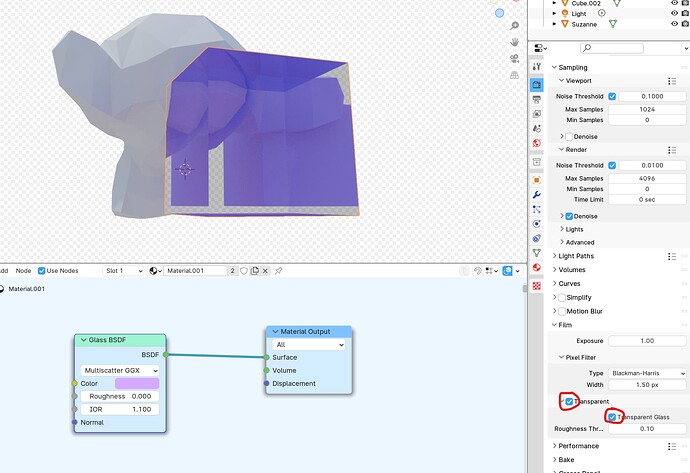Viewport: 690px width, 473px height.
Task: Click the Glass BSDF IOR field
Action: point(120,410)
